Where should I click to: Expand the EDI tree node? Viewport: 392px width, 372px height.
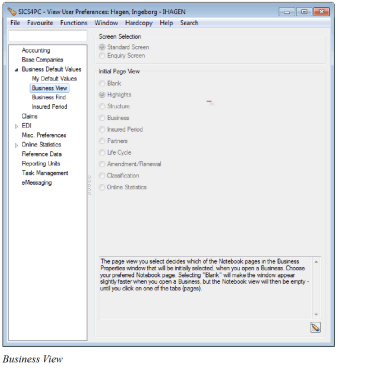point(16,126)
